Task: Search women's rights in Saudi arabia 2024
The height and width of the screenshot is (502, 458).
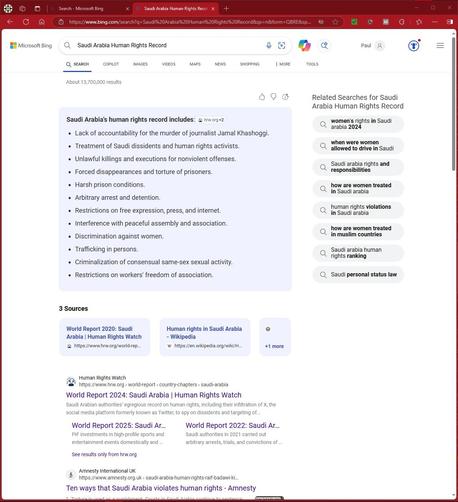Action: (x=358, y=124)
